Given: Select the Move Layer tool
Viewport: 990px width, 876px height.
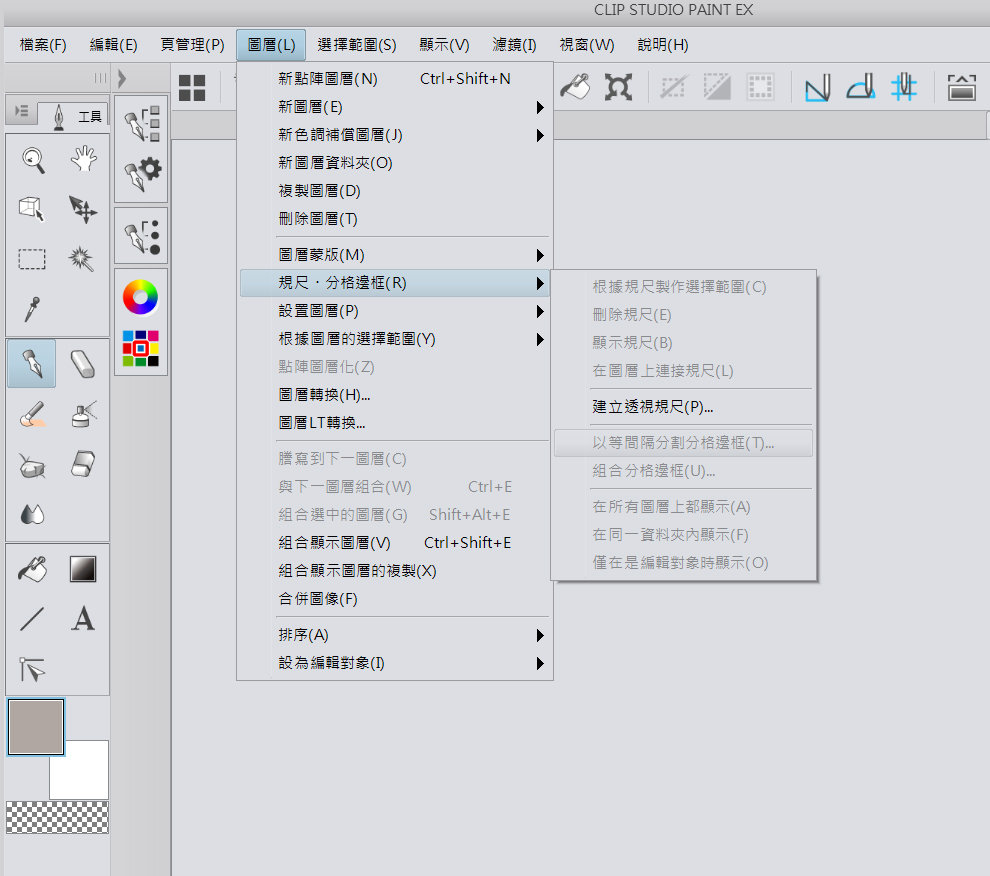Looking at the screenshot, I should pos(83,209).
